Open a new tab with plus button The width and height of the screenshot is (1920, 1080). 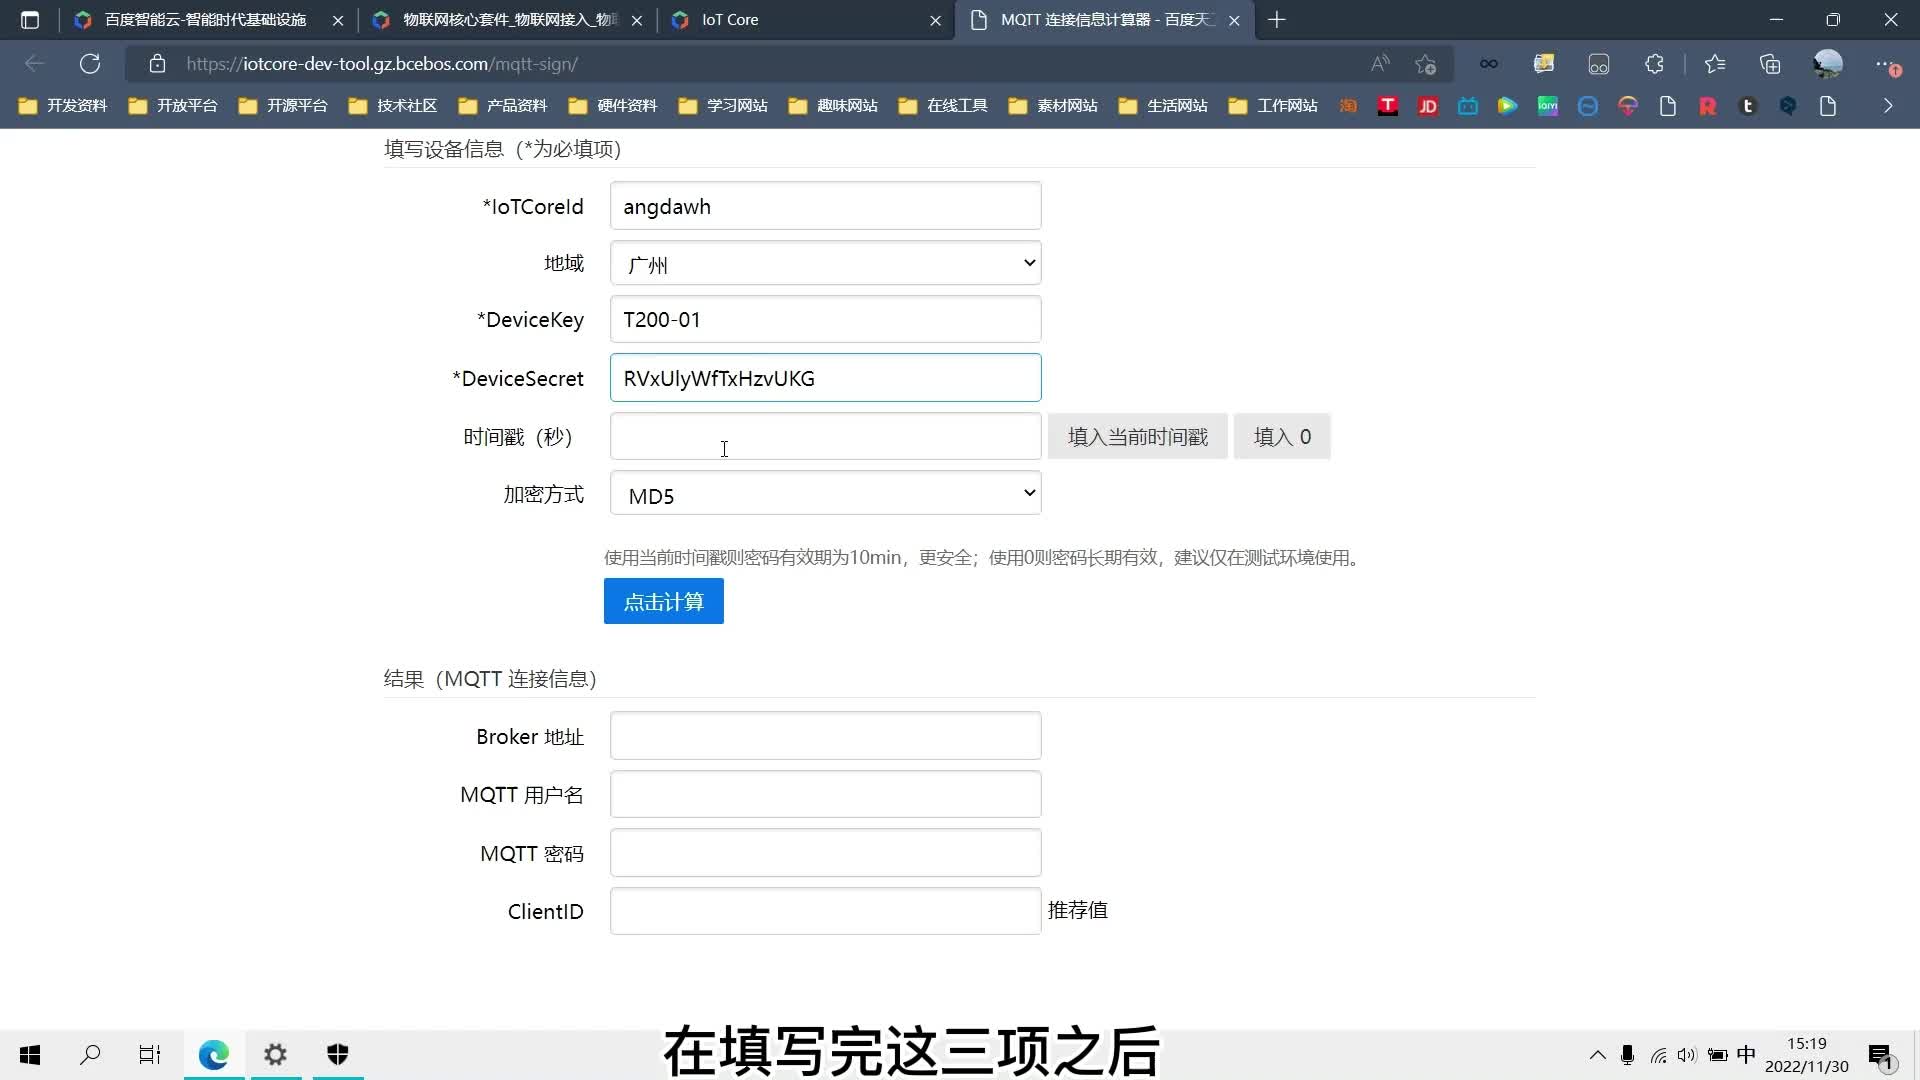click(1277, 20)
